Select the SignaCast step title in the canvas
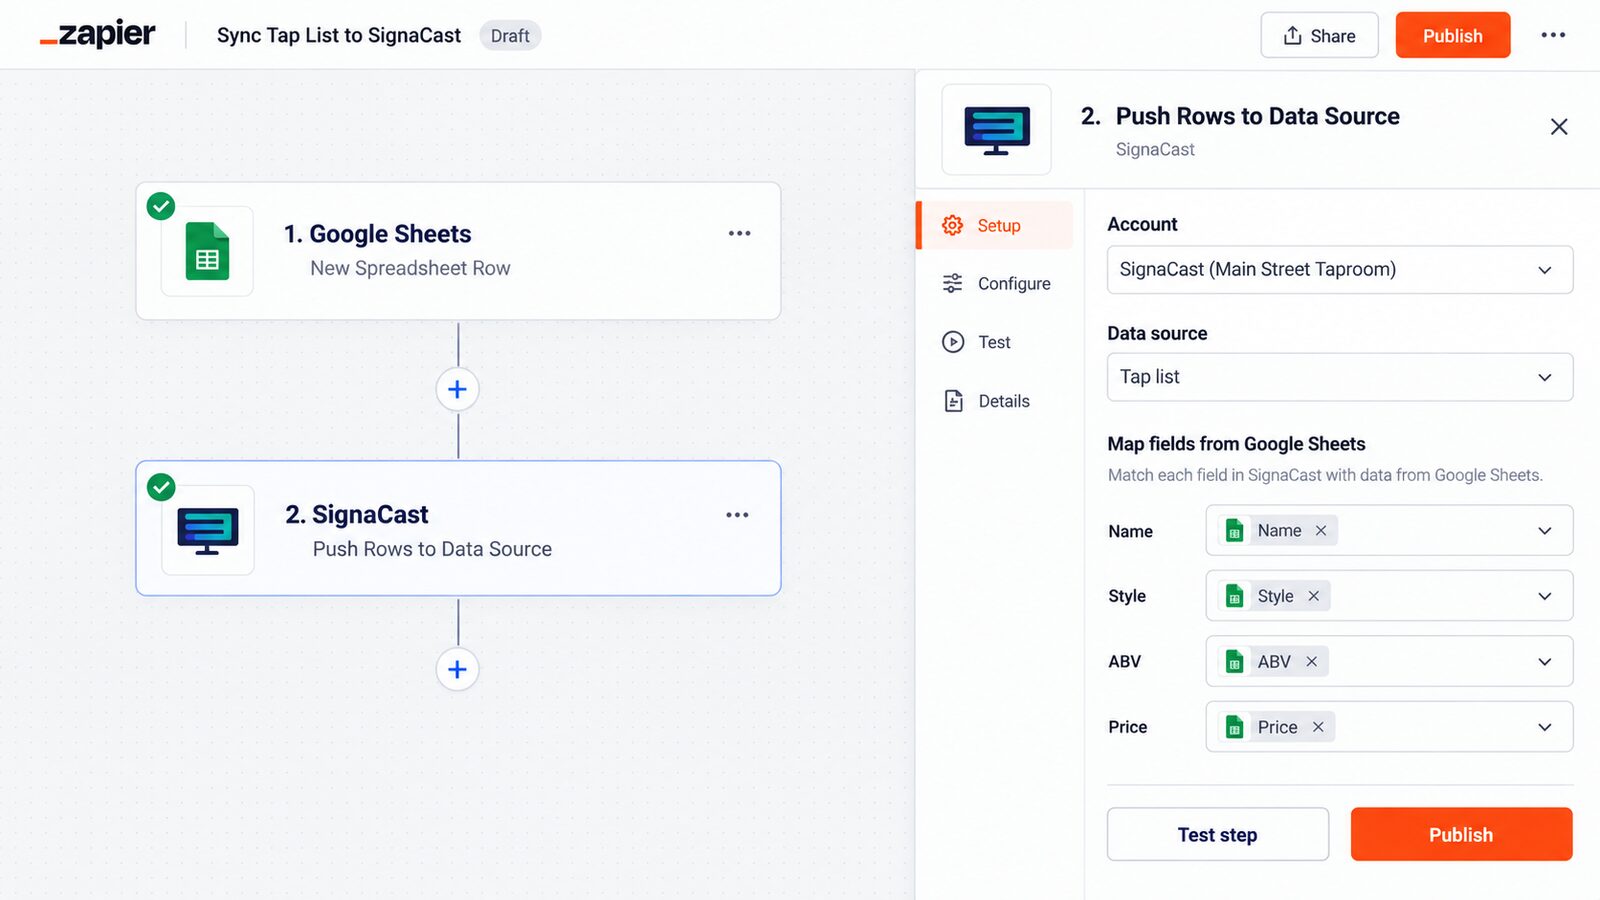The height and width of the screenshot is (900, 1600). 356,515
